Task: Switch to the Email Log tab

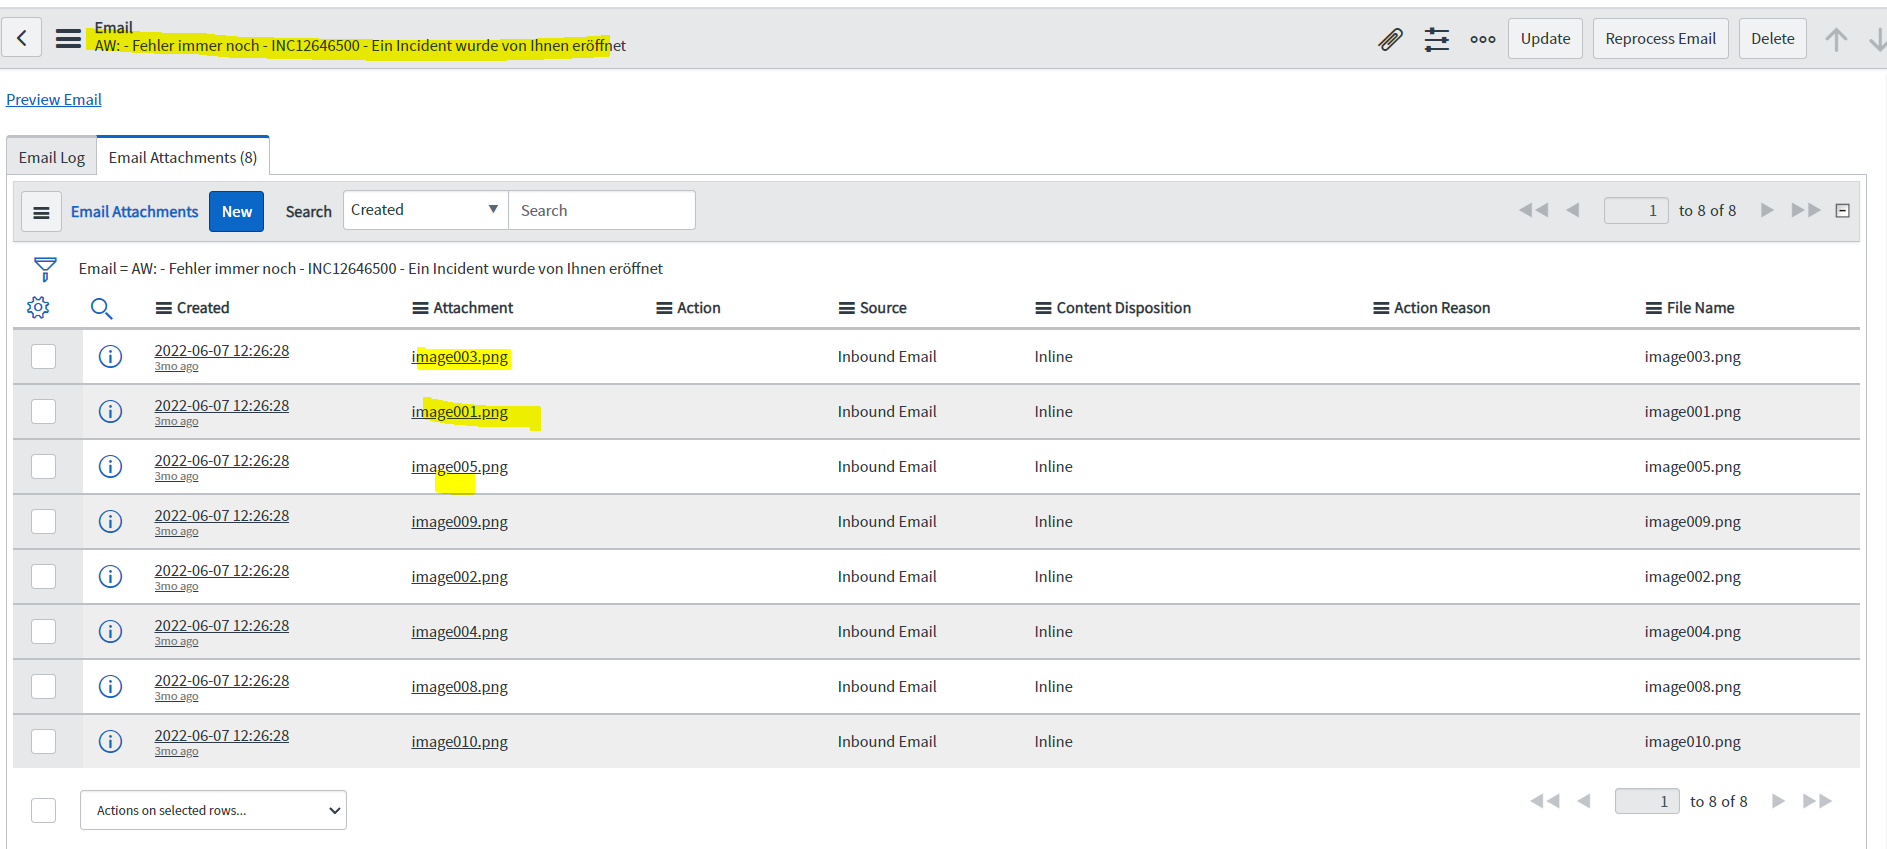Action: (x=52, y=157)
